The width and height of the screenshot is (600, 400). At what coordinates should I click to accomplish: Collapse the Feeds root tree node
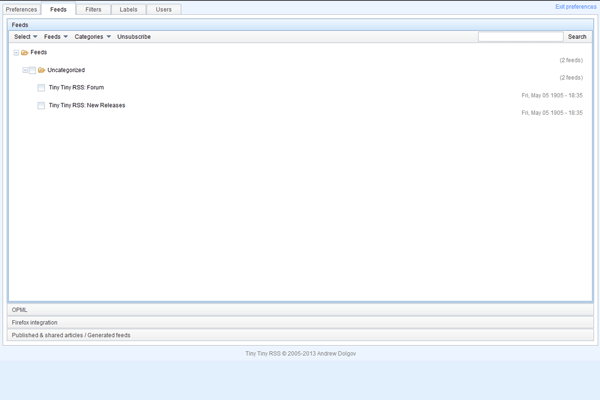16,53
